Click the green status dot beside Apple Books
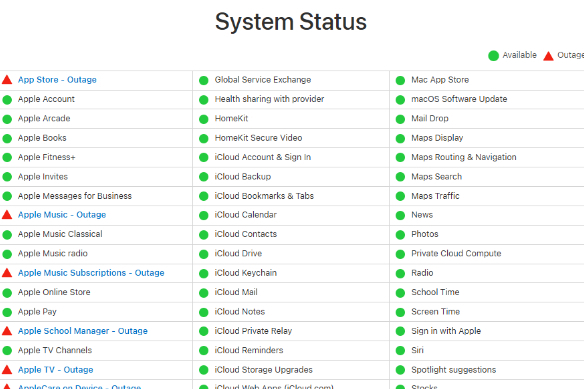The image size is (584, 389). tap(7, 138)
